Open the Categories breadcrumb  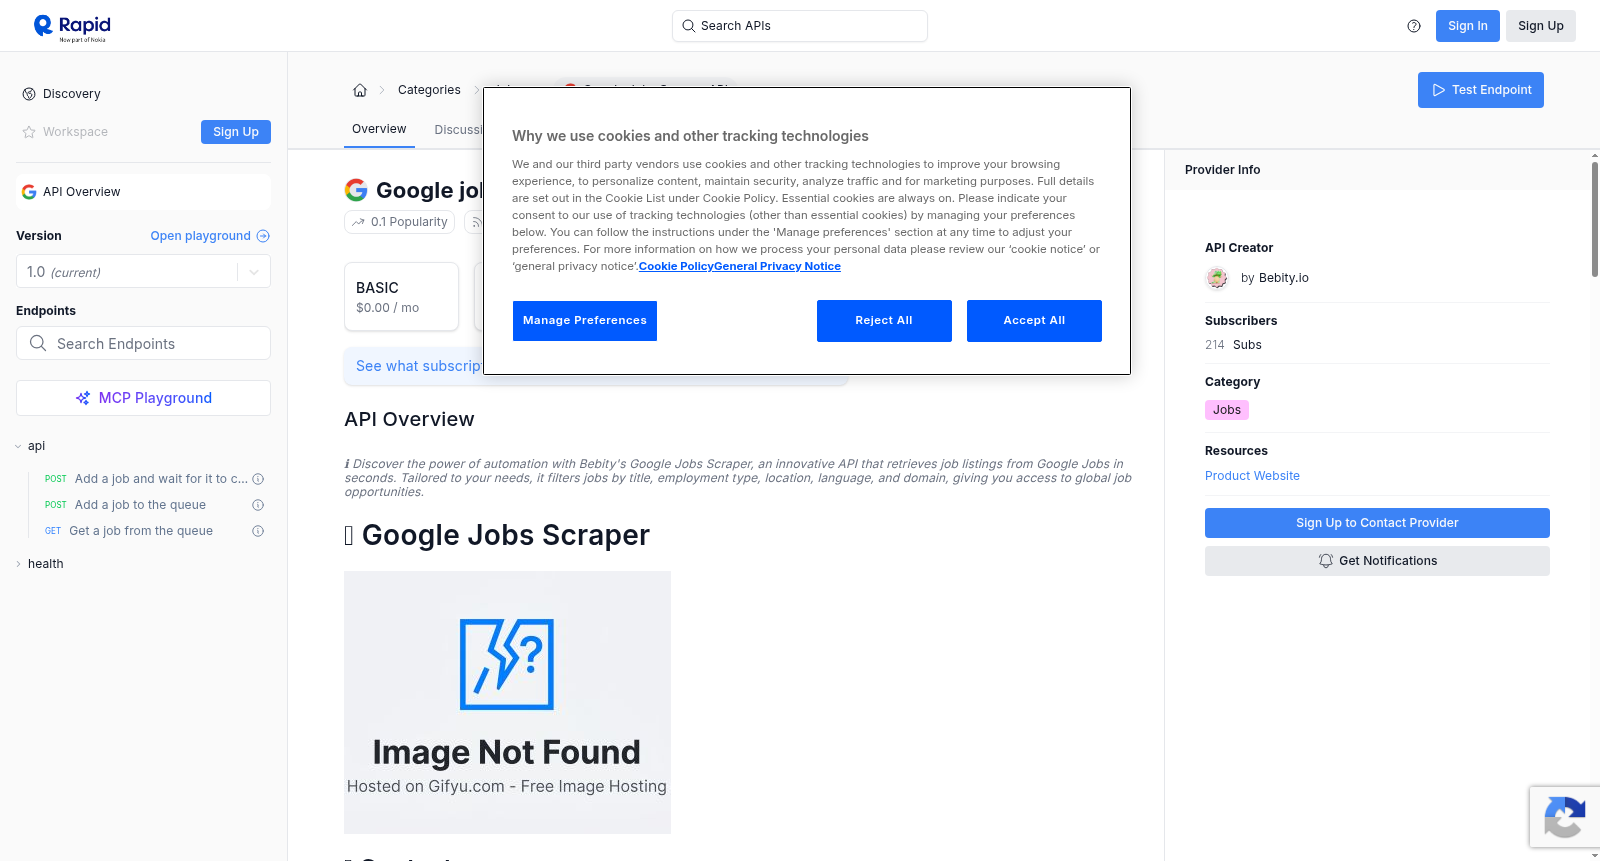[x=429, y=90]
